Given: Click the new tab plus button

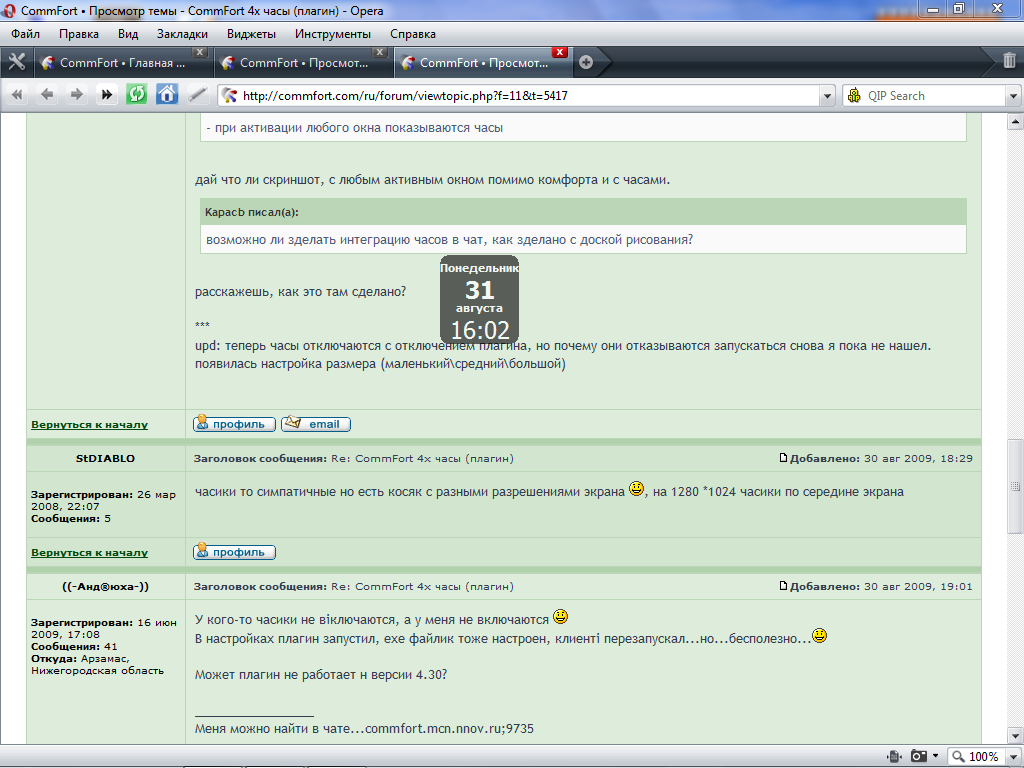Looking at the screenshot, I should [x=586, y=62].
